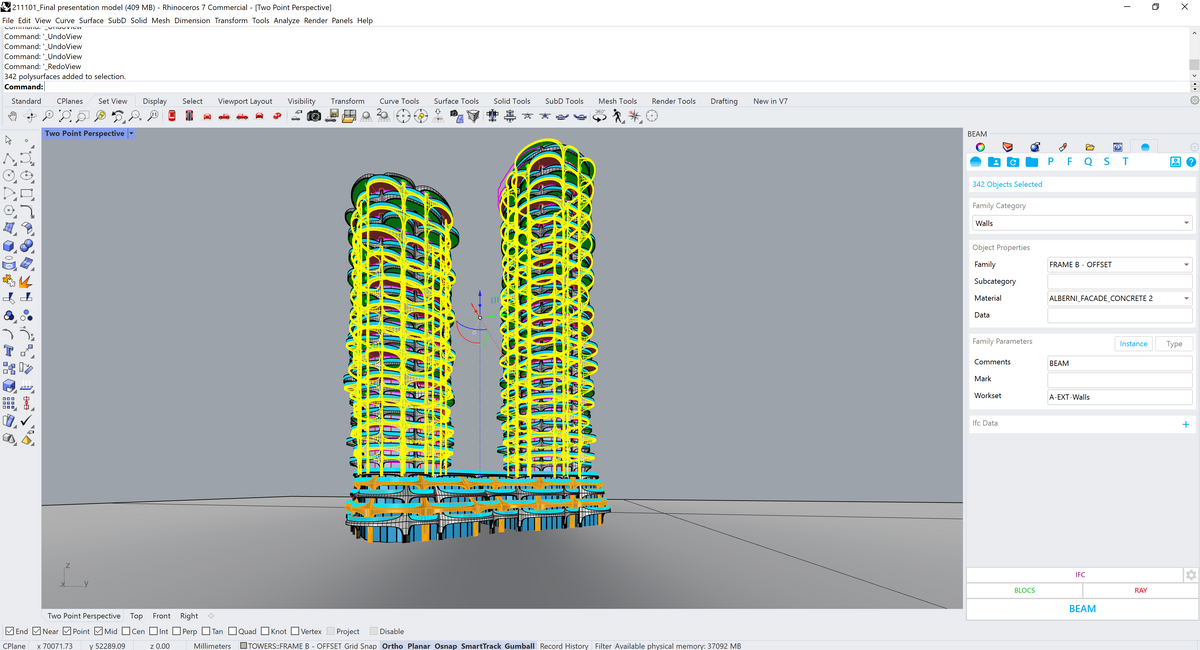
Task: Click the blue help question mark icon
Action: [1190, 162]
